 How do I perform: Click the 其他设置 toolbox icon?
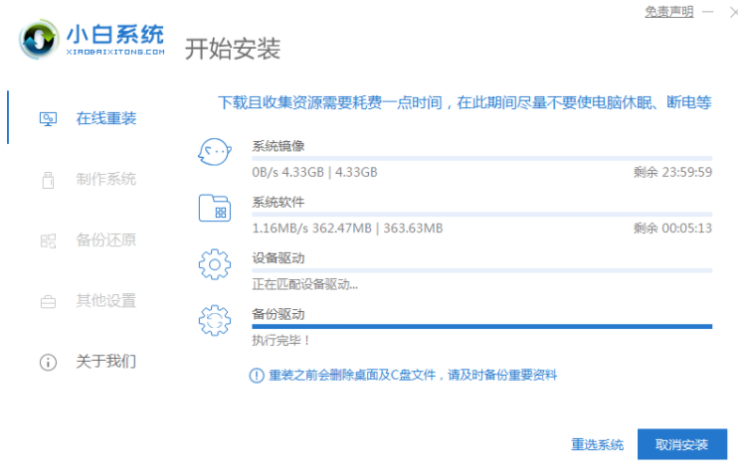tap(48, 301)
